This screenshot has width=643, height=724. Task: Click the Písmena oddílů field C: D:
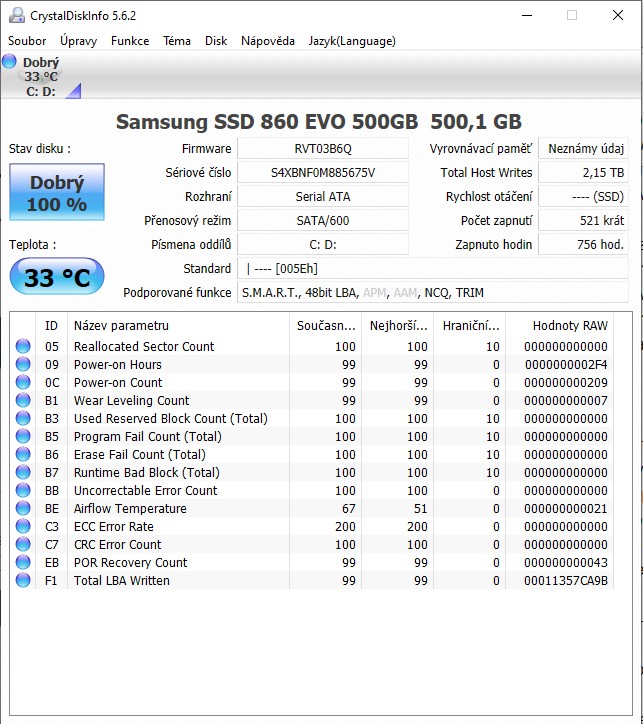[x=323, y=245]
